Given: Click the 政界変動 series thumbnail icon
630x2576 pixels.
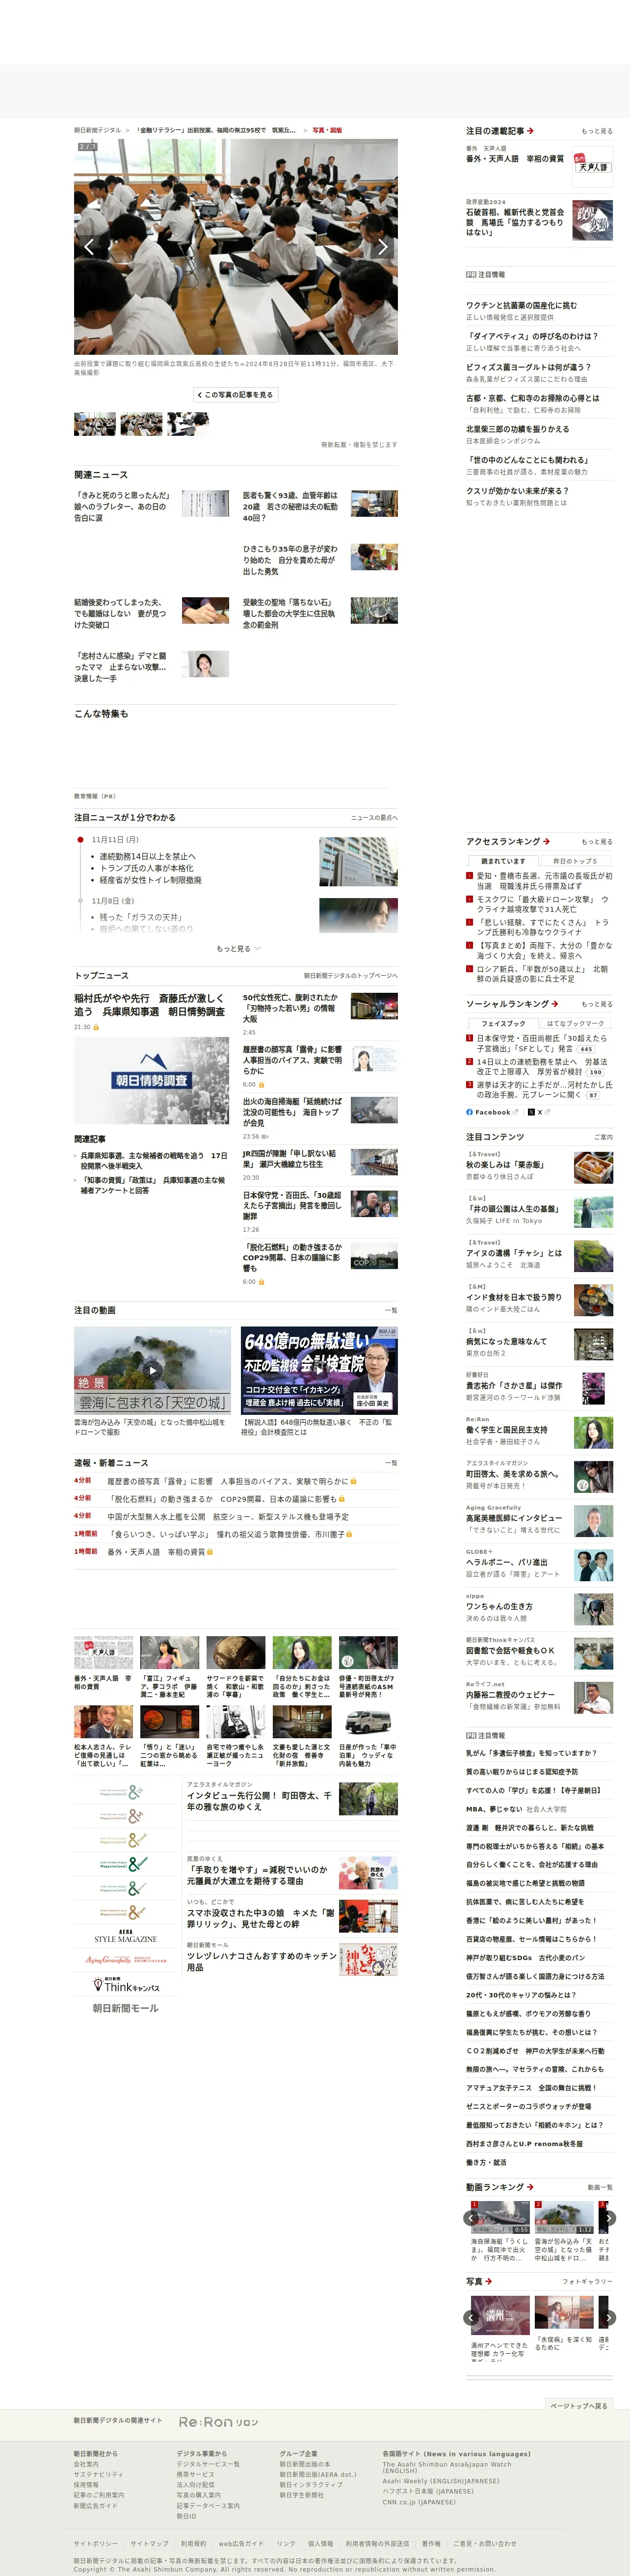Looking at the screenshot, I should pos(593,220).
